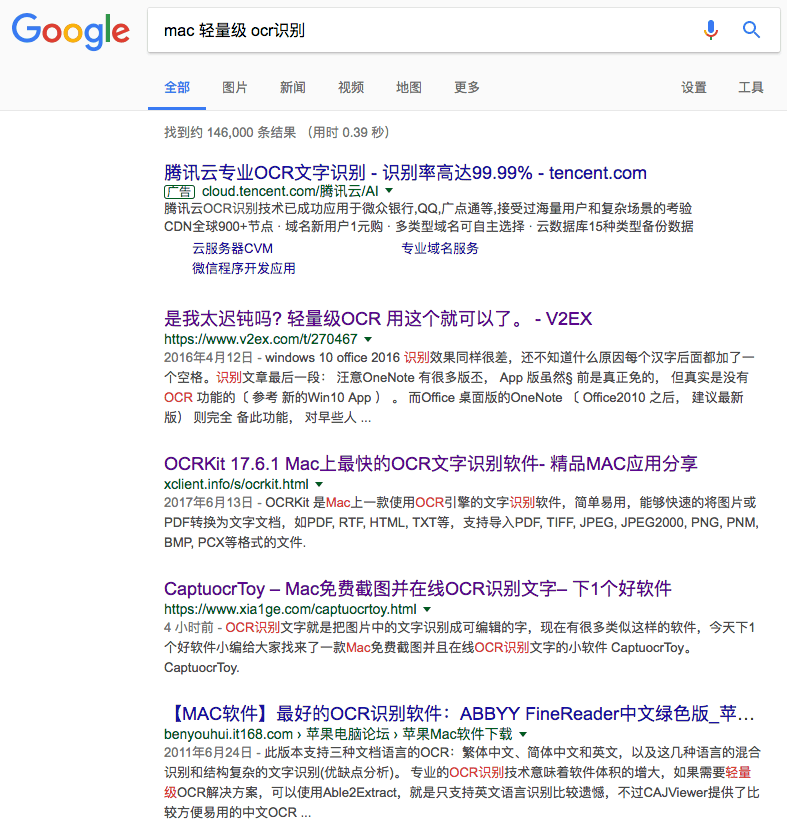The image size is (787, 821).
Task: Expand dropdown arrow next to xia1ge.com URL
Action: coord(427,609)
